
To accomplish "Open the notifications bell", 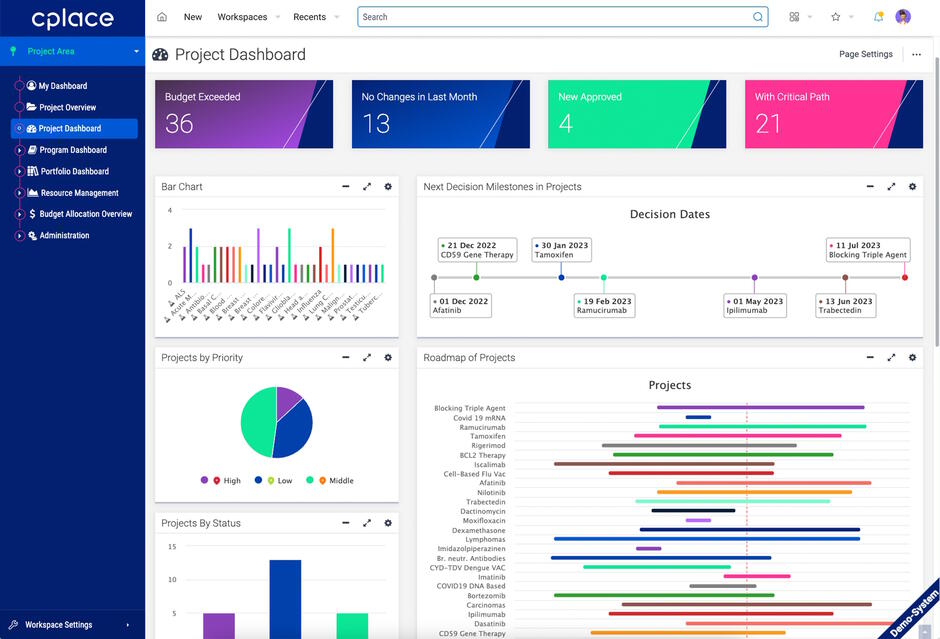I will coord(878,17).
